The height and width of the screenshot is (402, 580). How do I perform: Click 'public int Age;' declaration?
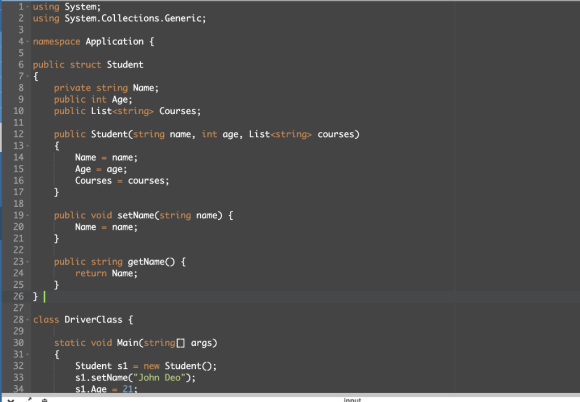click(x=93, y=99)
